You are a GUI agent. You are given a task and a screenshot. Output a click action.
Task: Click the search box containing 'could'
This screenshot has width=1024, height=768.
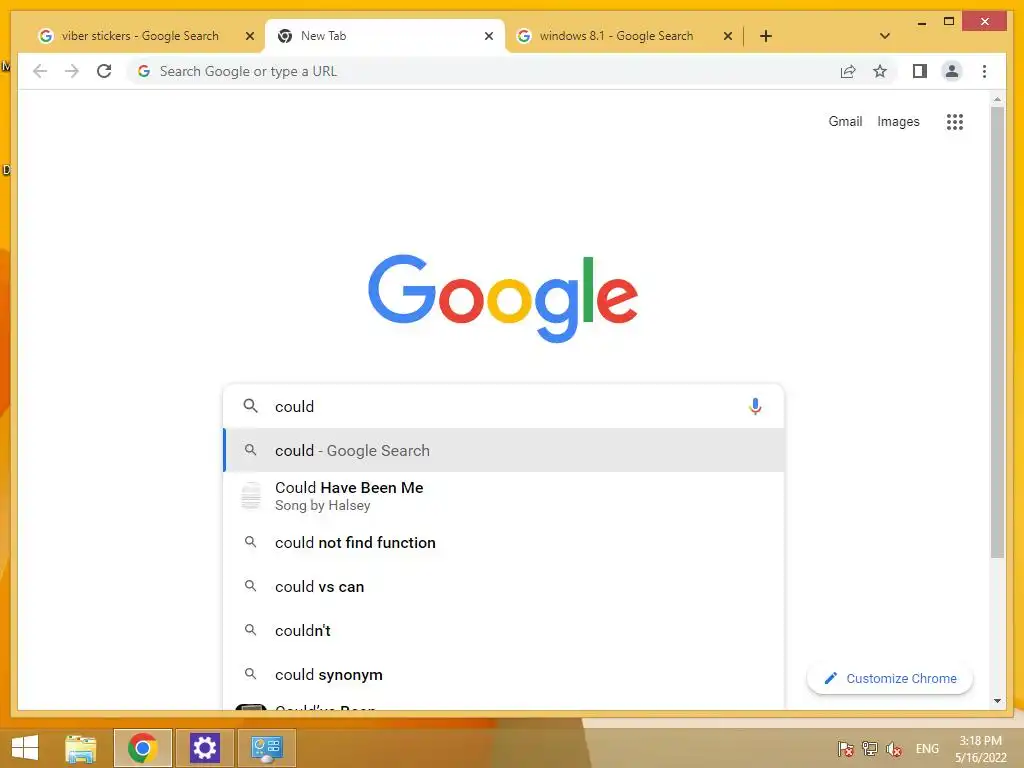point(503,406)
